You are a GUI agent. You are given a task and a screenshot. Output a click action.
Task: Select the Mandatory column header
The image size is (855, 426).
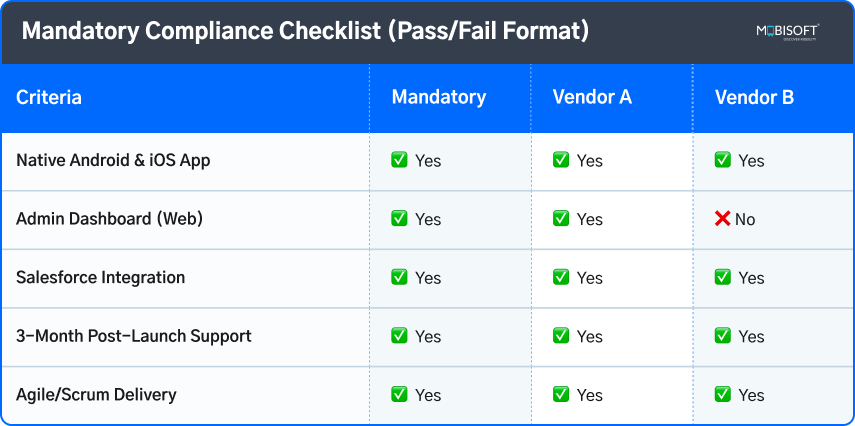(438, 98)
